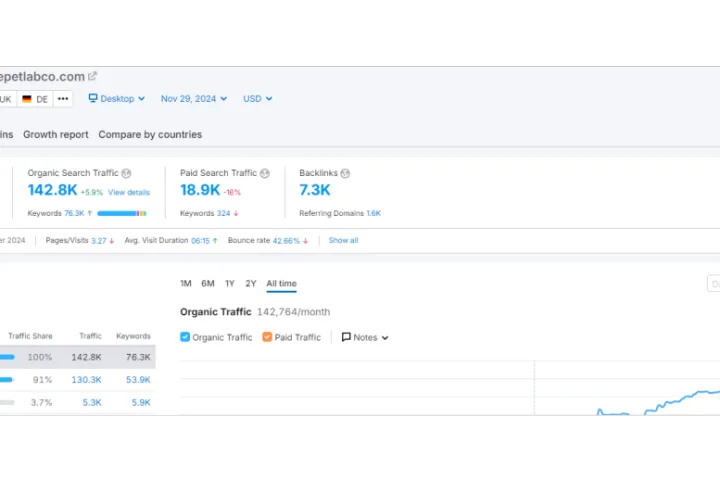The image size is (720, 480).
Task: Select the 100% row with 142.8K traffic
Action: pyautogui.click(x=78, y=357)
